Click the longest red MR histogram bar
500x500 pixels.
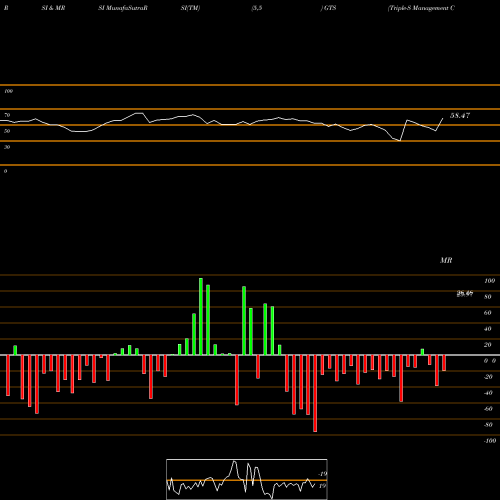pos(315,393)
